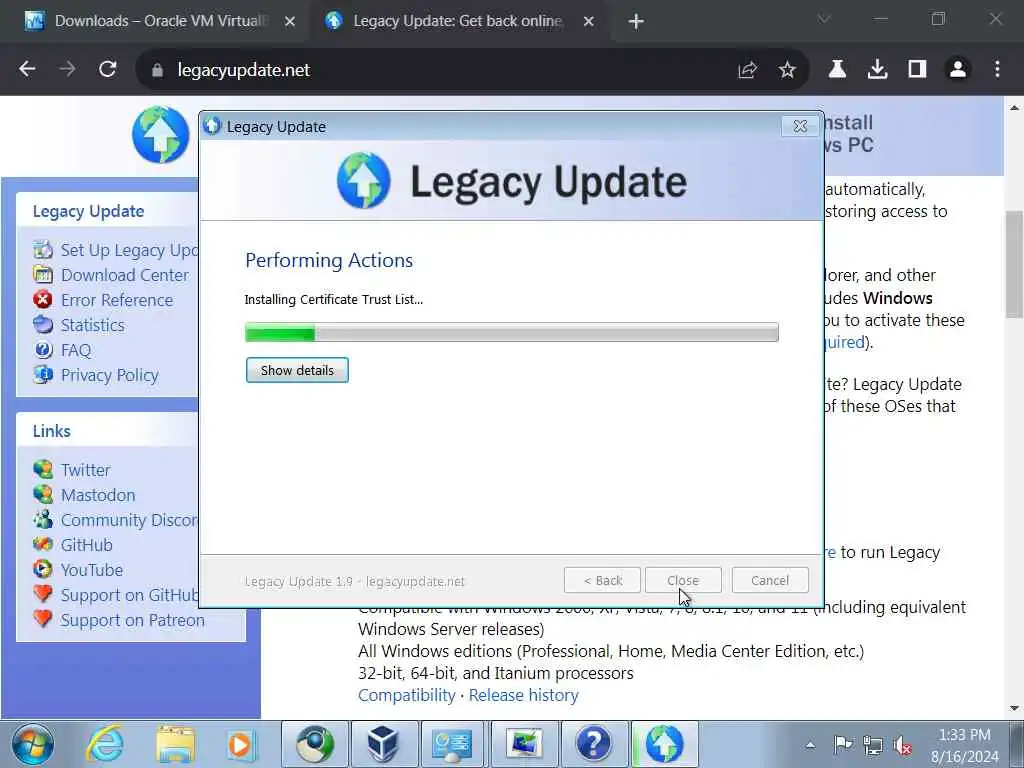Click Show details button in installer
Image resolution: width=1024 pixels, height=768 pixels.
coord(297,370)
